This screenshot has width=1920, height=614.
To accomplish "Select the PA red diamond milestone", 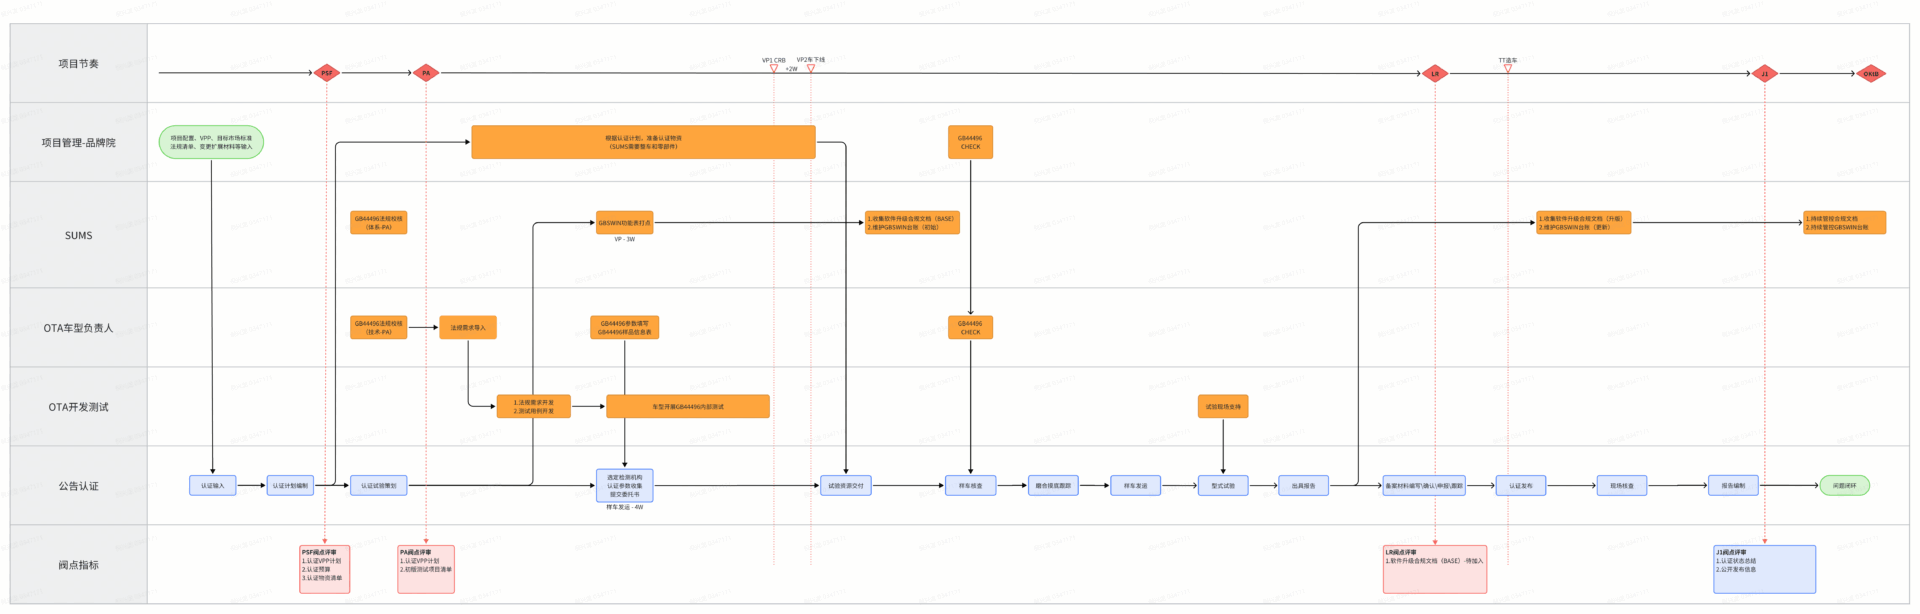I will 426,73.
